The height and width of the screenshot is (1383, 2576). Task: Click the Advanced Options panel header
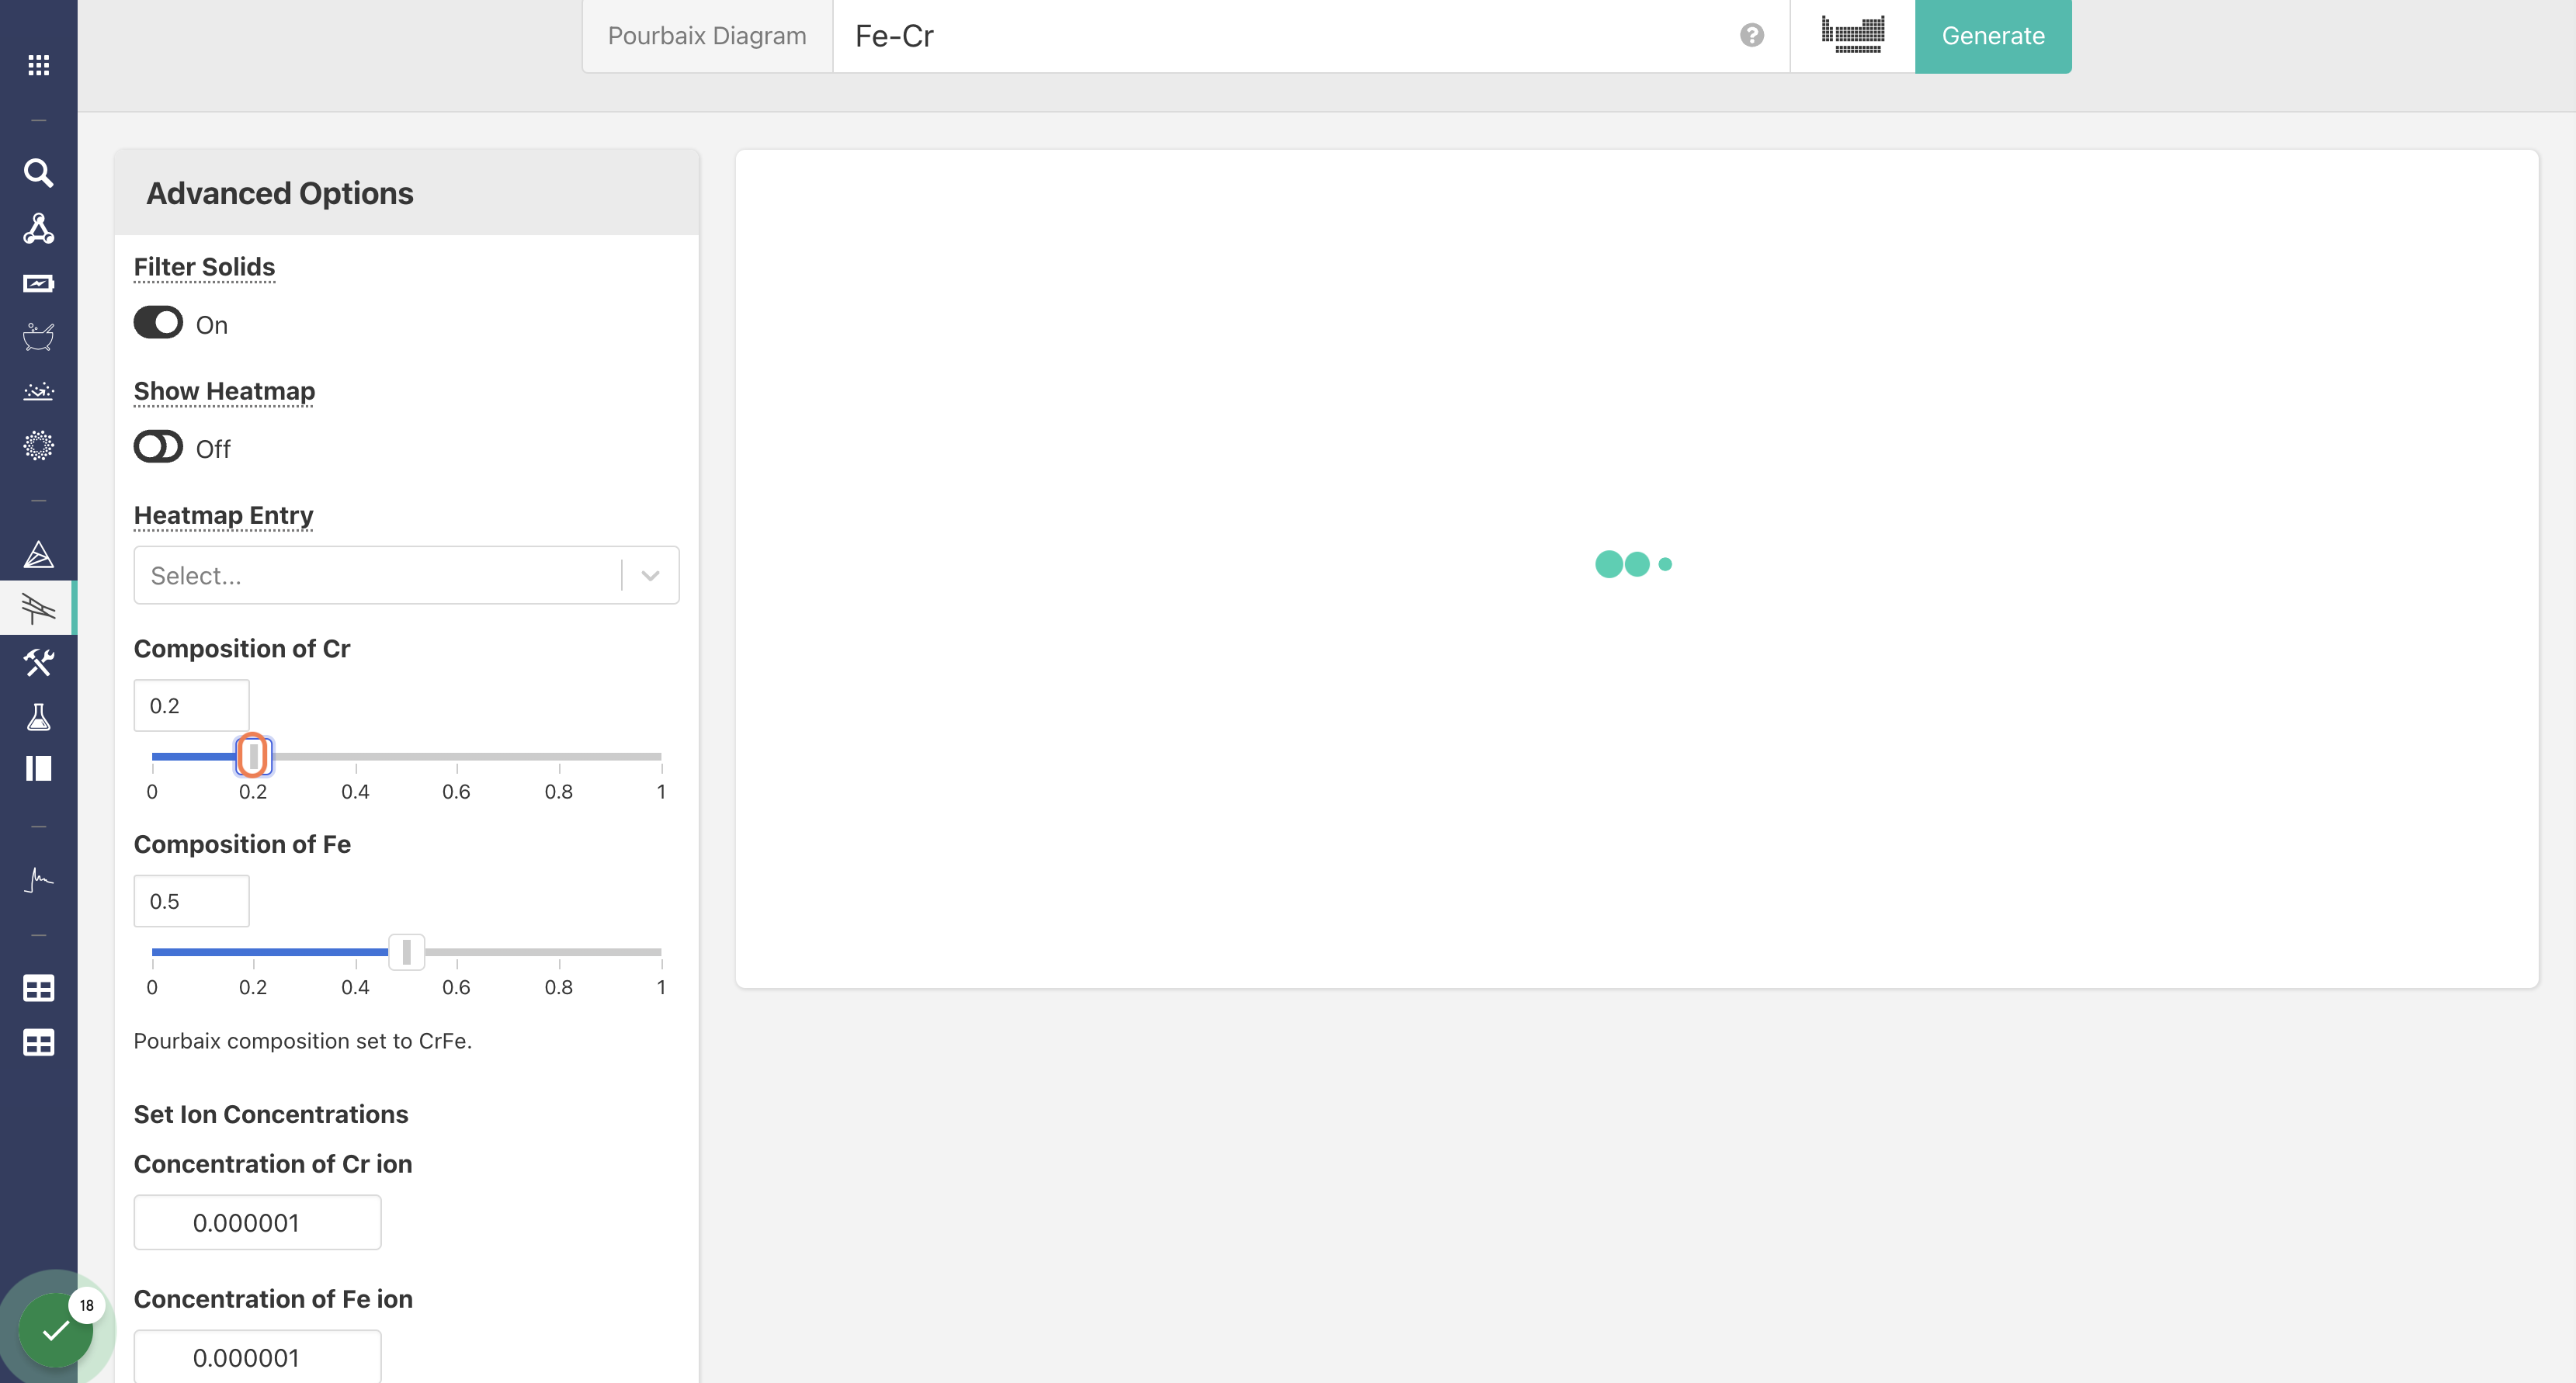tap(406, 193)
